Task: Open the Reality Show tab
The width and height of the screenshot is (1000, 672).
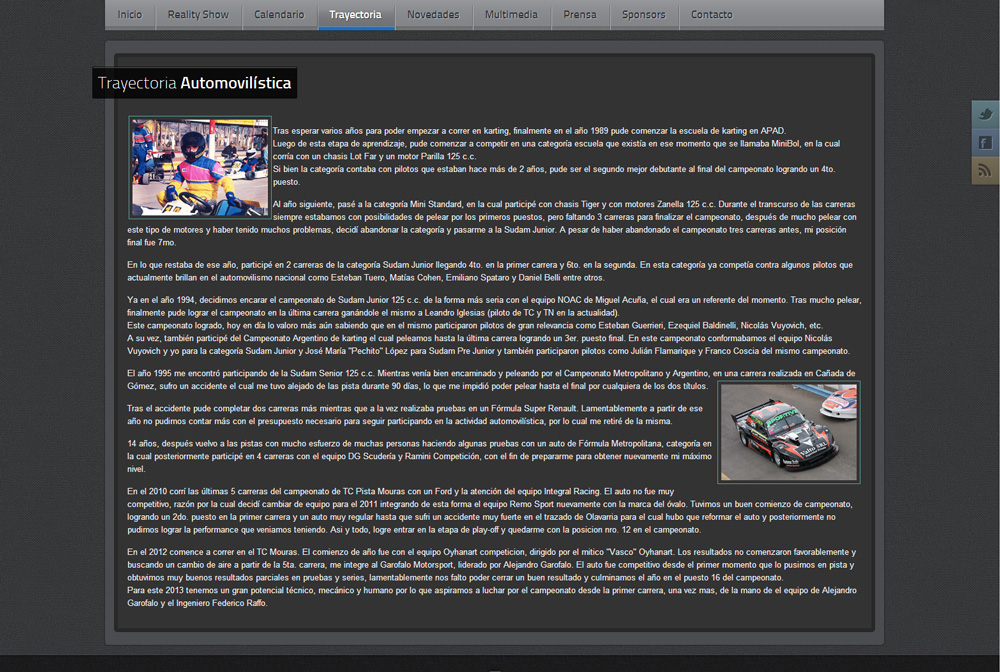Action: (198, 15)
